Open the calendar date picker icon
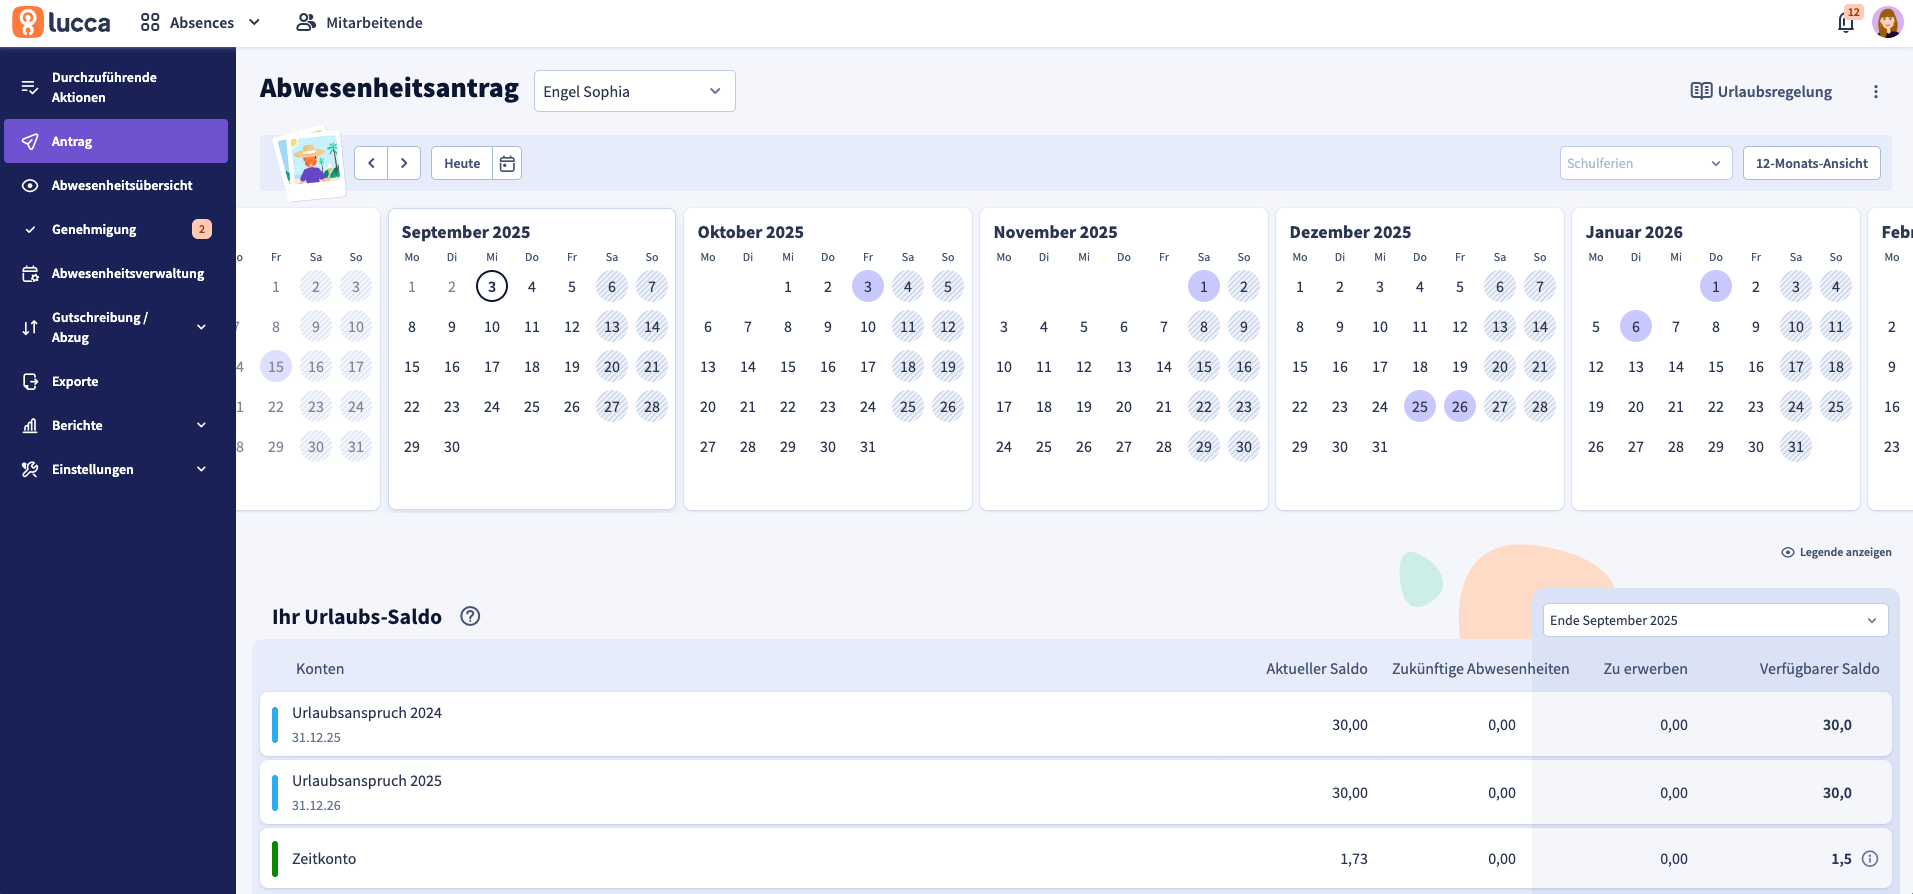 pos(507,163)
